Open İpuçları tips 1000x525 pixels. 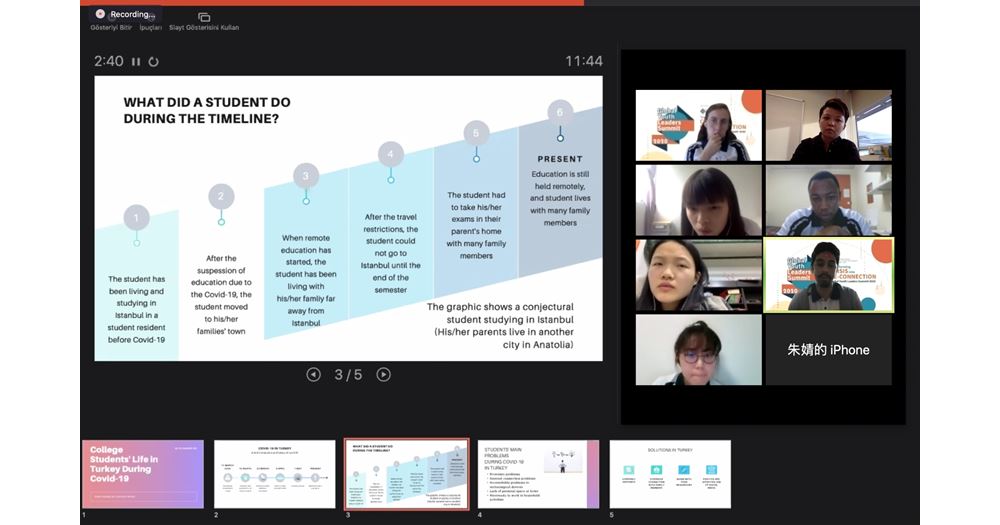[150, 27]
